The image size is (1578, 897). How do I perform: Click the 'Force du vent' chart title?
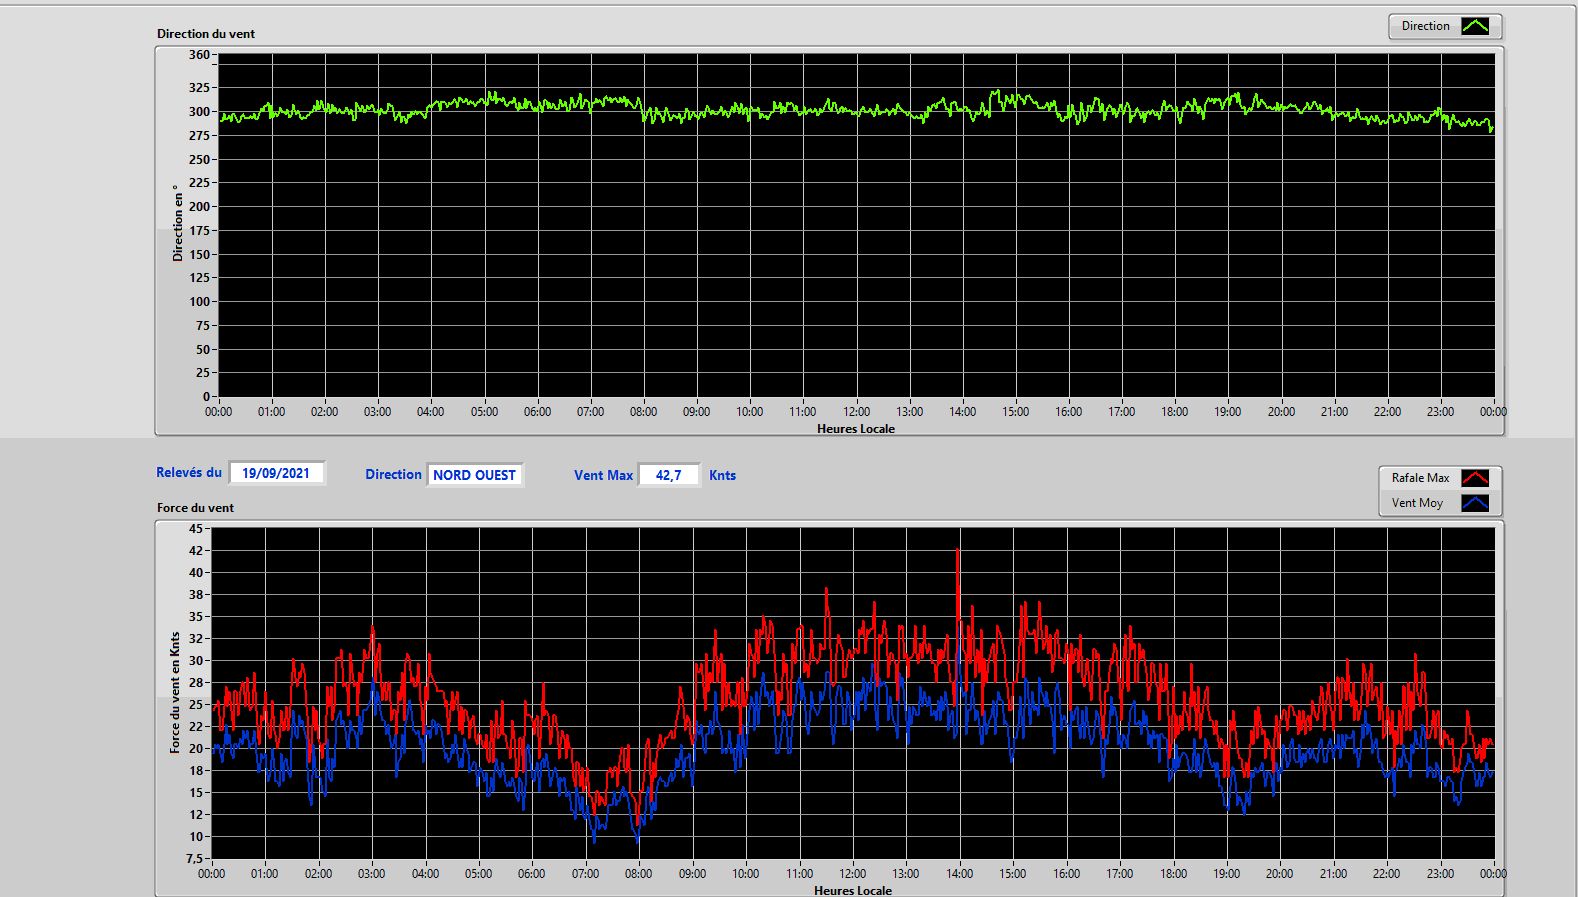pos(195,508)
